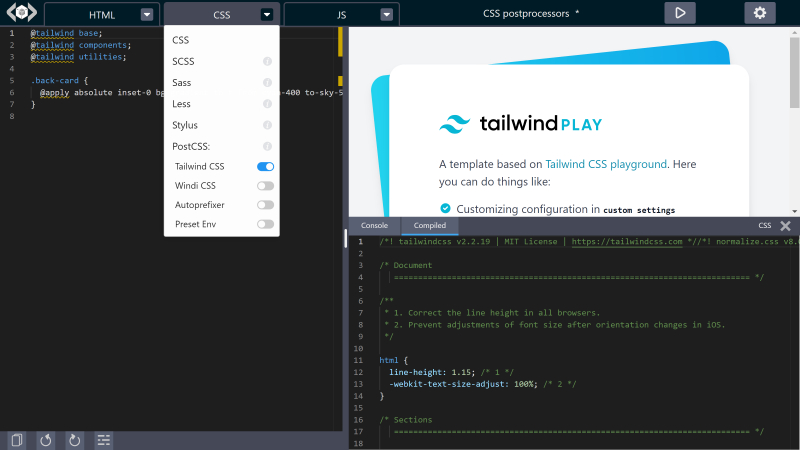Click the LiveCodes logo icon

pyautogui.click(x=20, y=14)
